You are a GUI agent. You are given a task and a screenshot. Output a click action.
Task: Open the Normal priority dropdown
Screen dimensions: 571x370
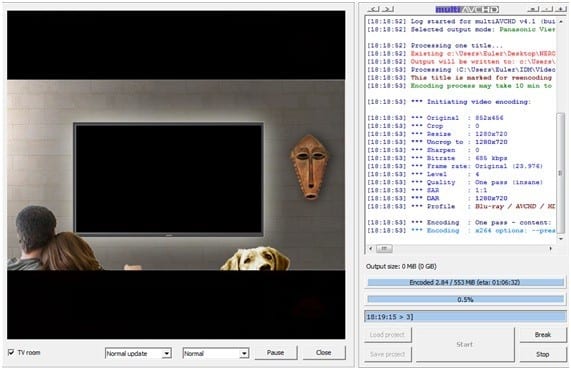pos(216,353)
